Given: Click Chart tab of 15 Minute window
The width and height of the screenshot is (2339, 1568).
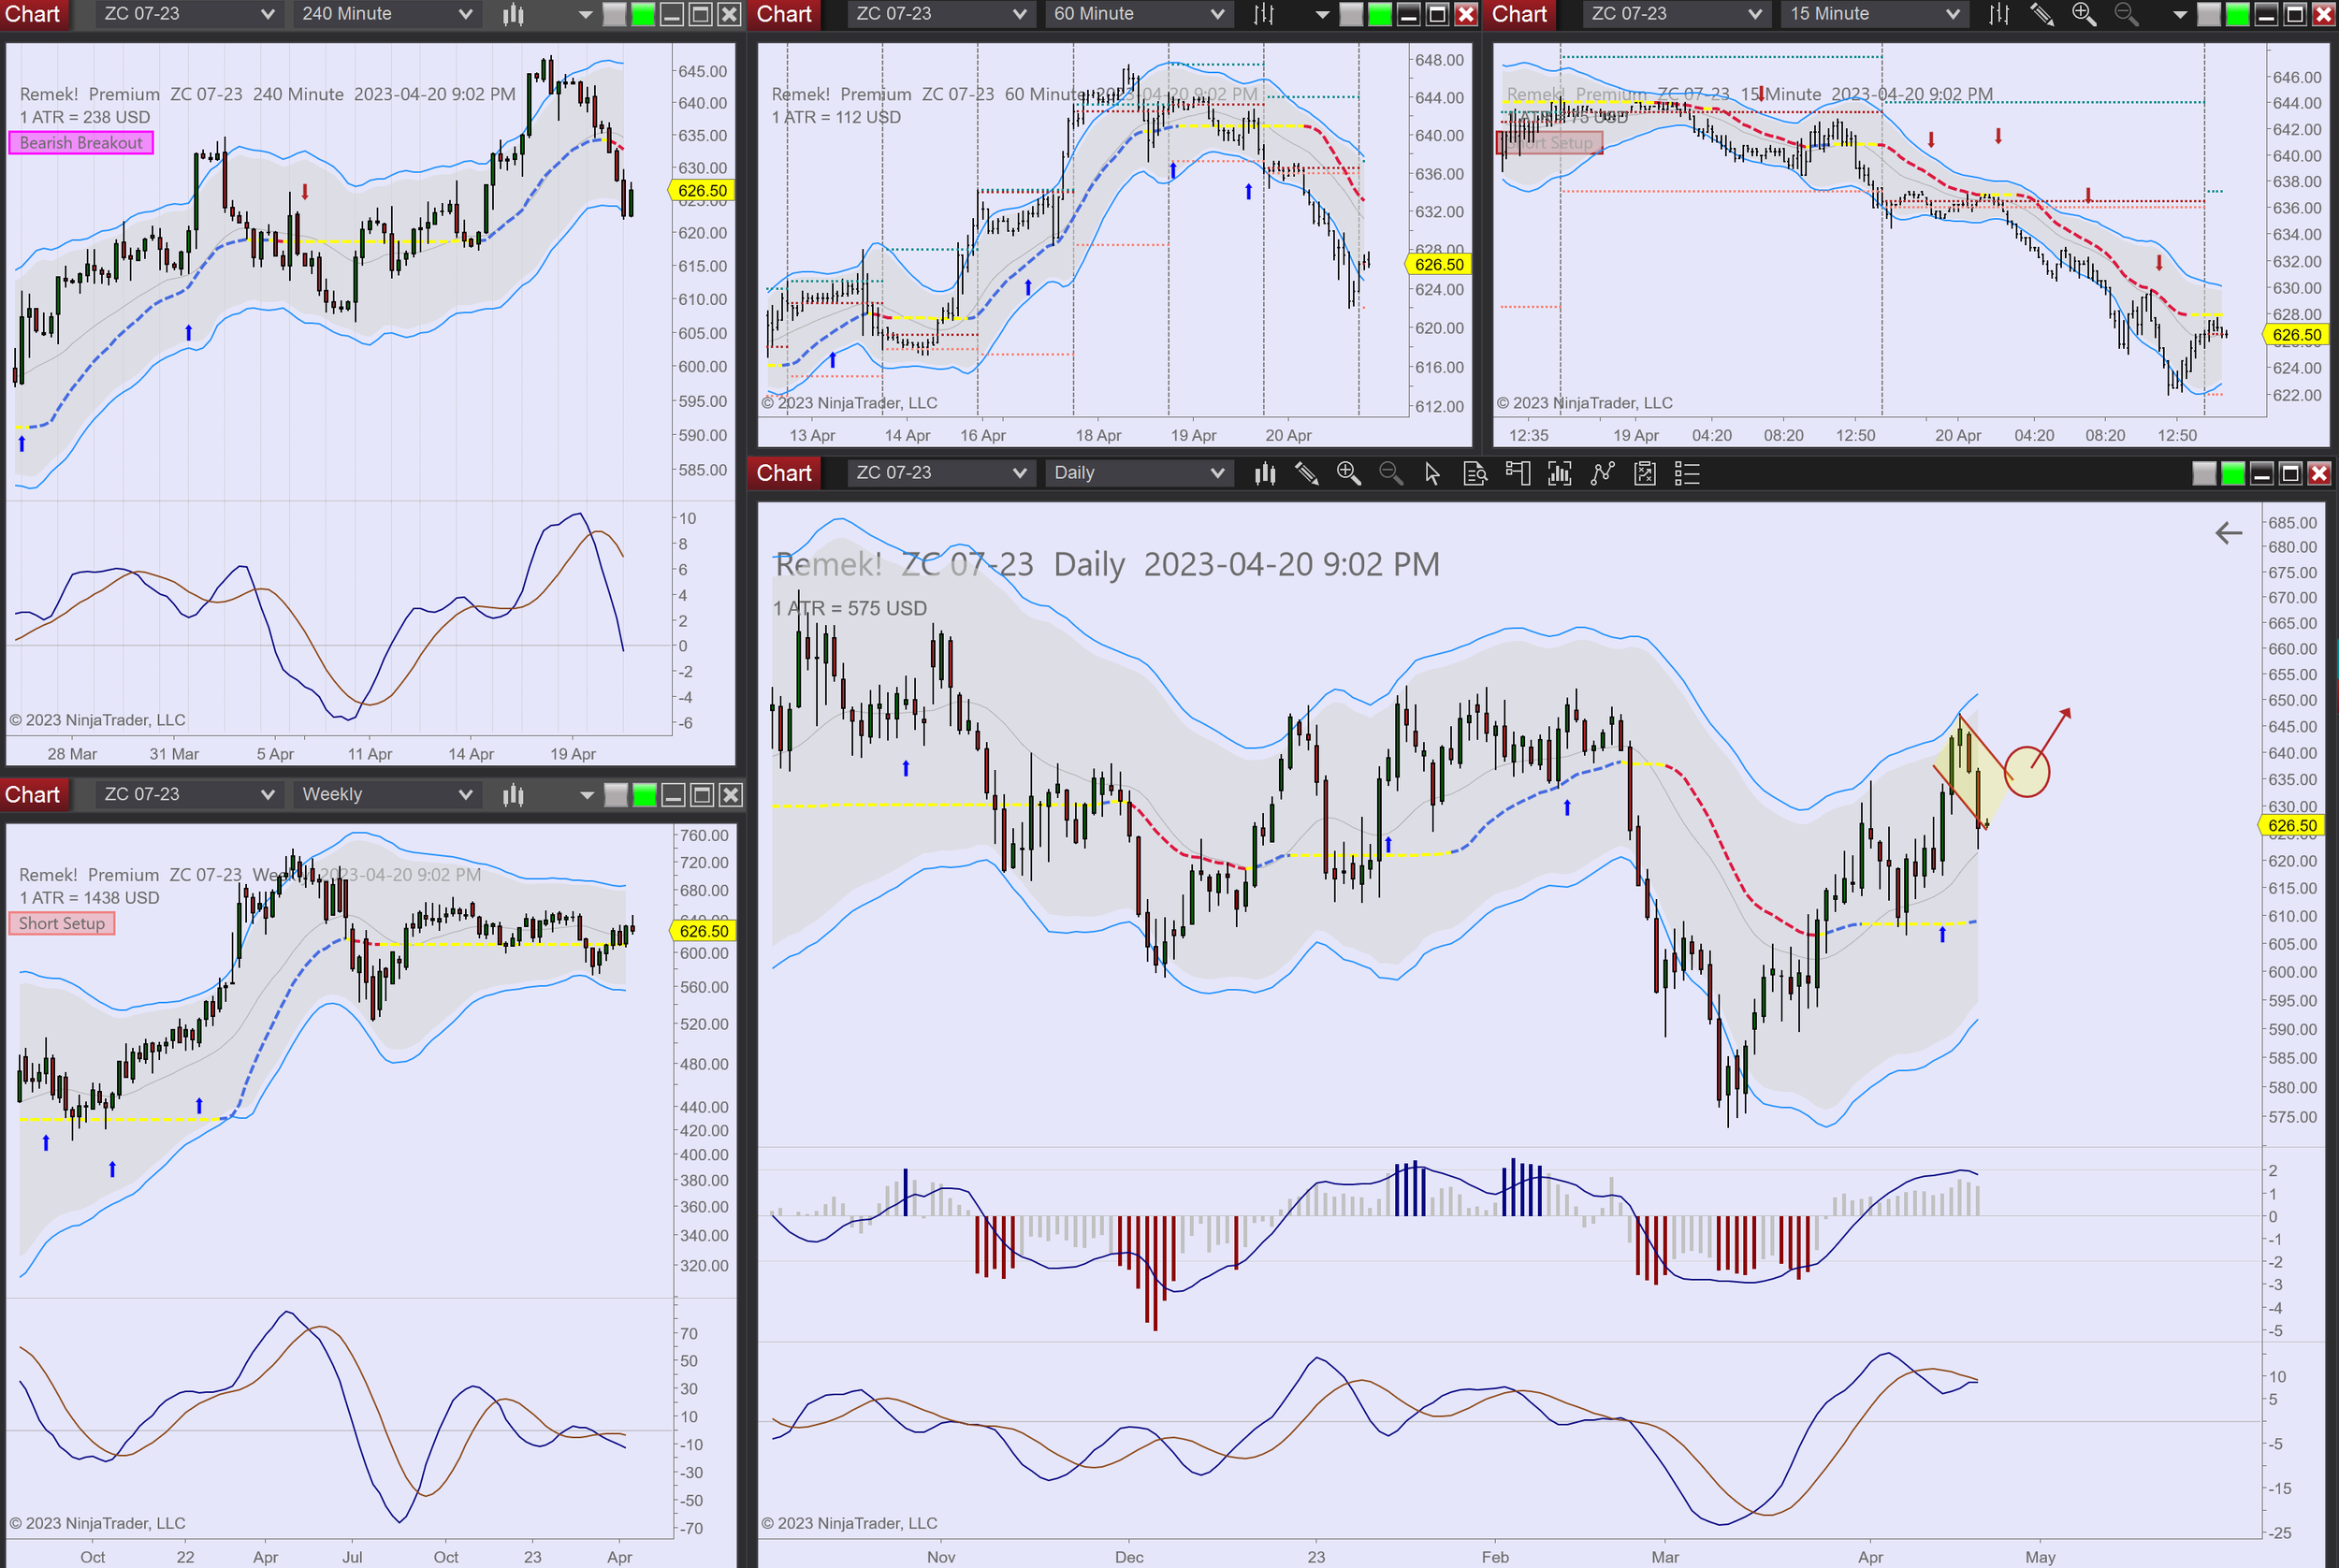Looking at the screenshot, I should click(1519, 14).
